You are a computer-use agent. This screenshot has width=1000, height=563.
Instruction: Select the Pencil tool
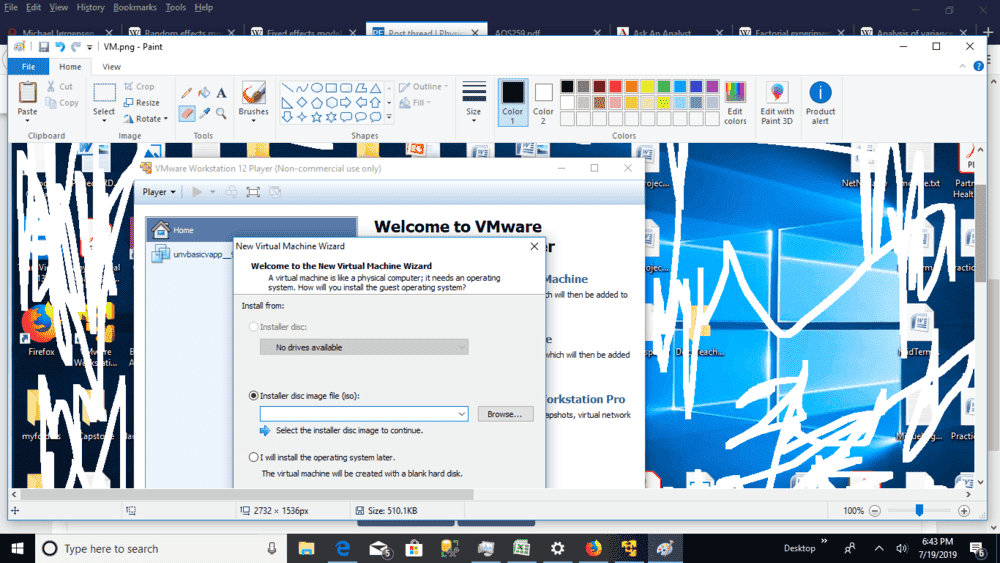tap(187, 93)
